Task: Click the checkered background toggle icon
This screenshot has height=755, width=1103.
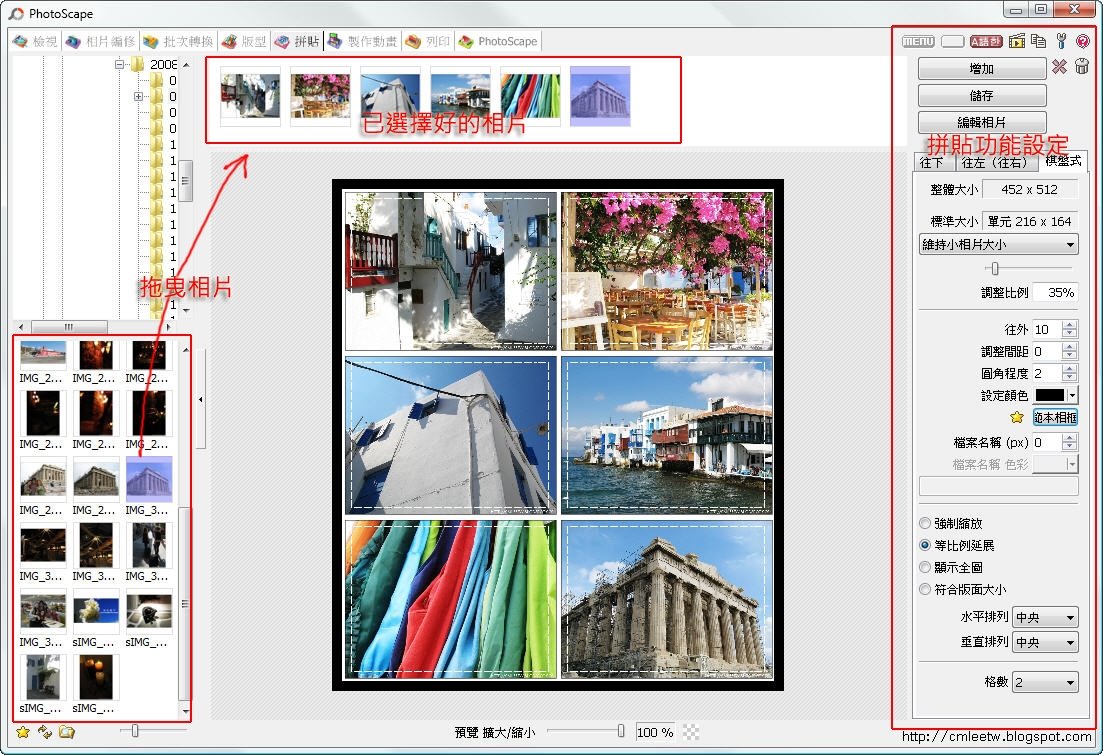Action: click(691, 732)
